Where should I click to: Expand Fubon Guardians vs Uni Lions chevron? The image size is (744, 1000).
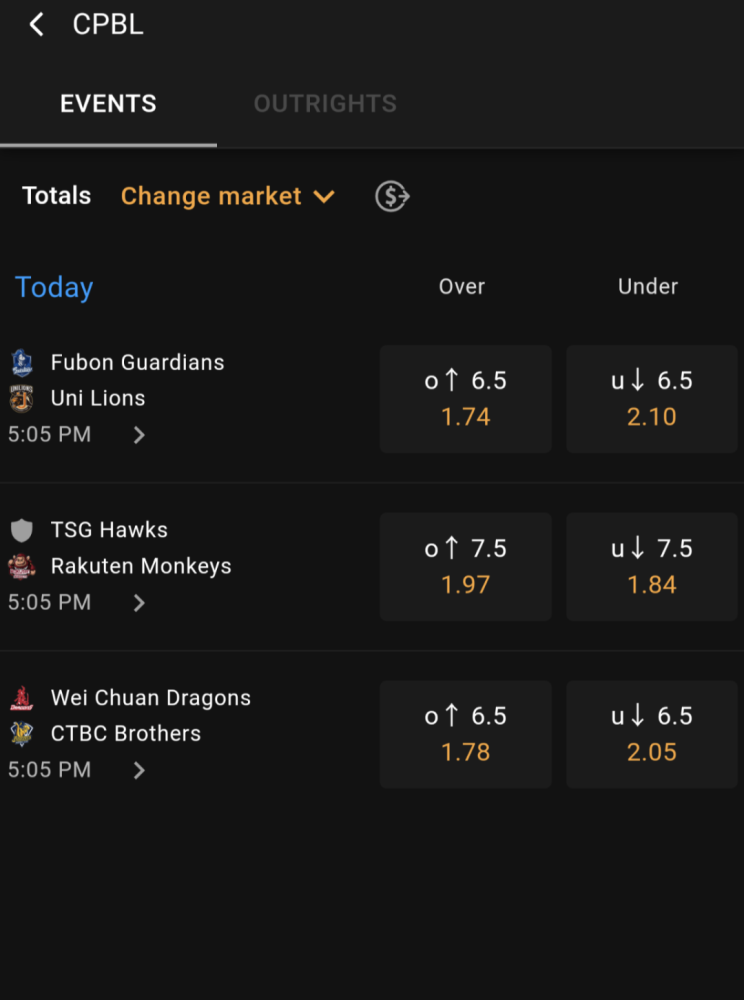(x=138, y=435)
